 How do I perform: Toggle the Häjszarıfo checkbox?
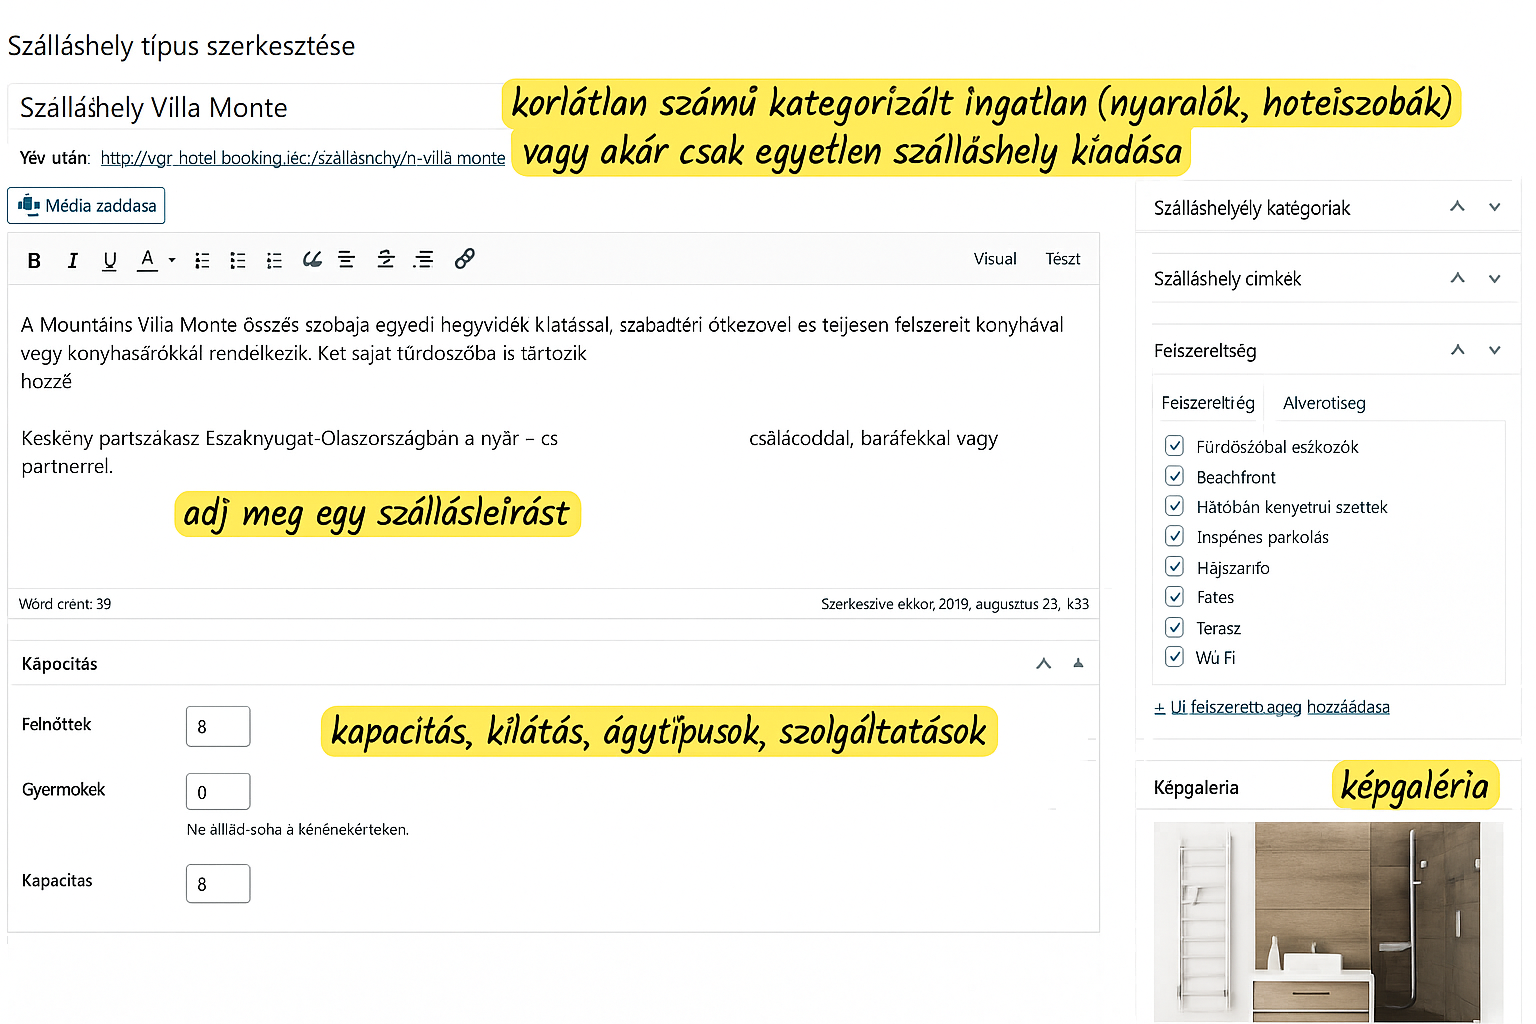point(1175,567)
